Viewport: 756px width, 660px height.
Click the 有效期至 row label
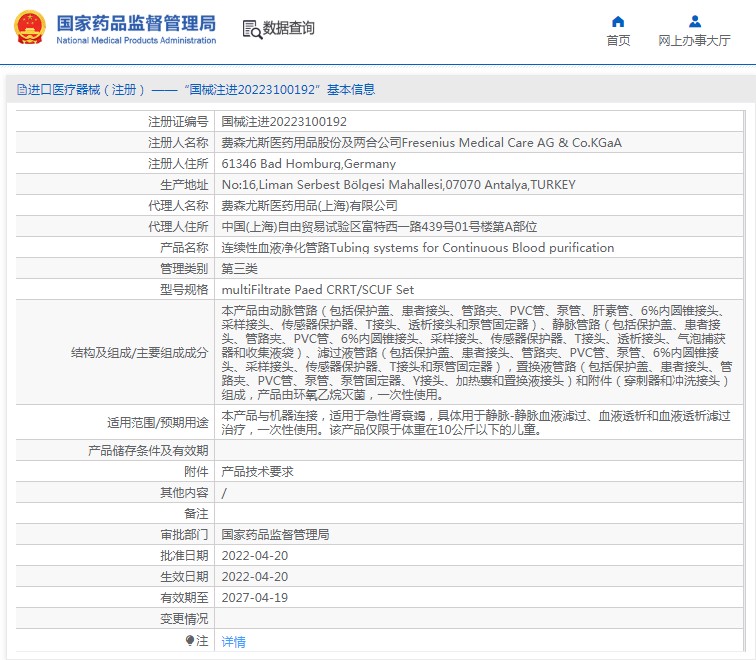pyautogui.click(x=184, y=598)
